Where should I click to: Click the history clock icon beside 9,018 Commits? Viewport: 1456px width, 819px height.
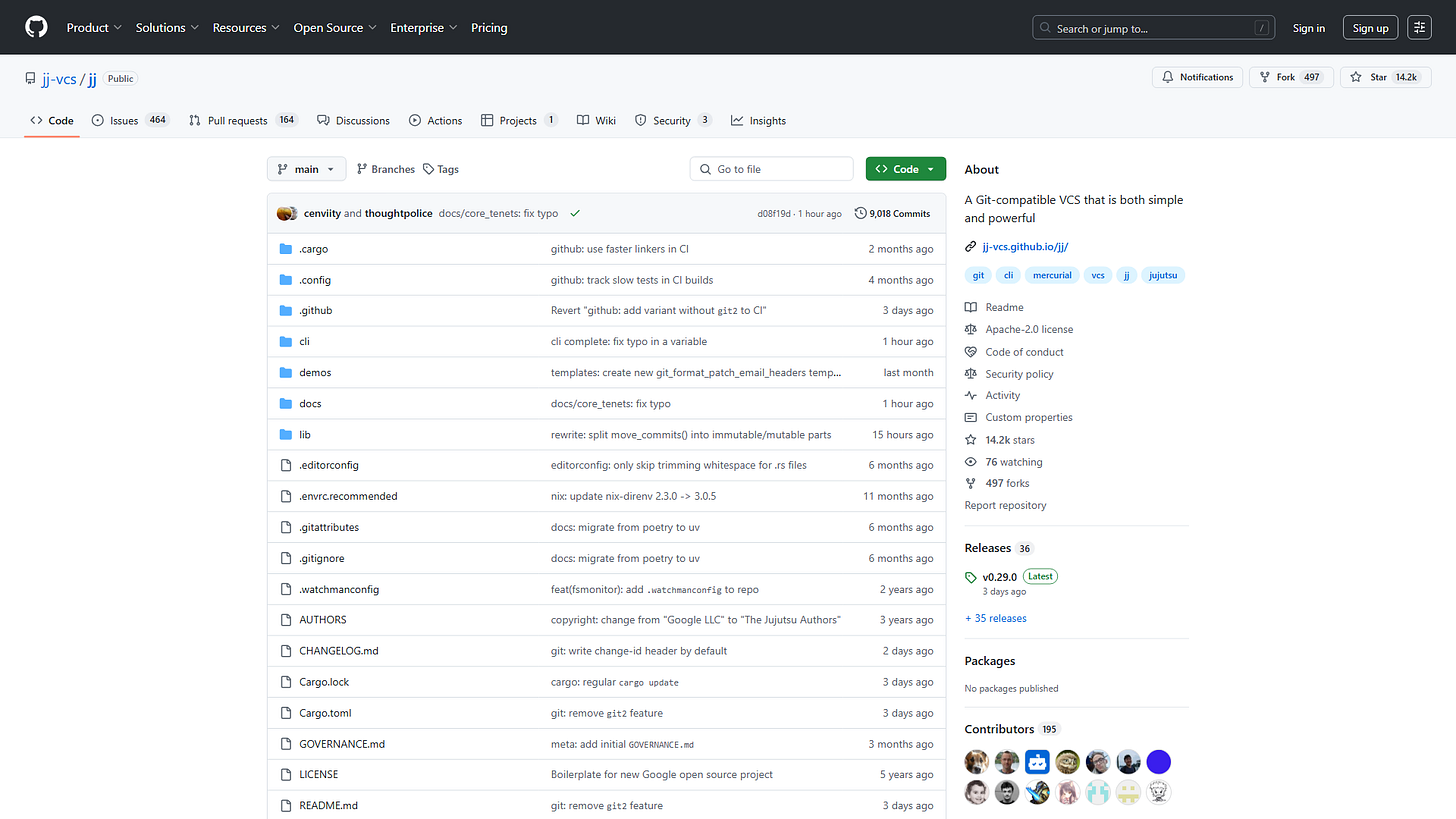[x=860, y=213]
